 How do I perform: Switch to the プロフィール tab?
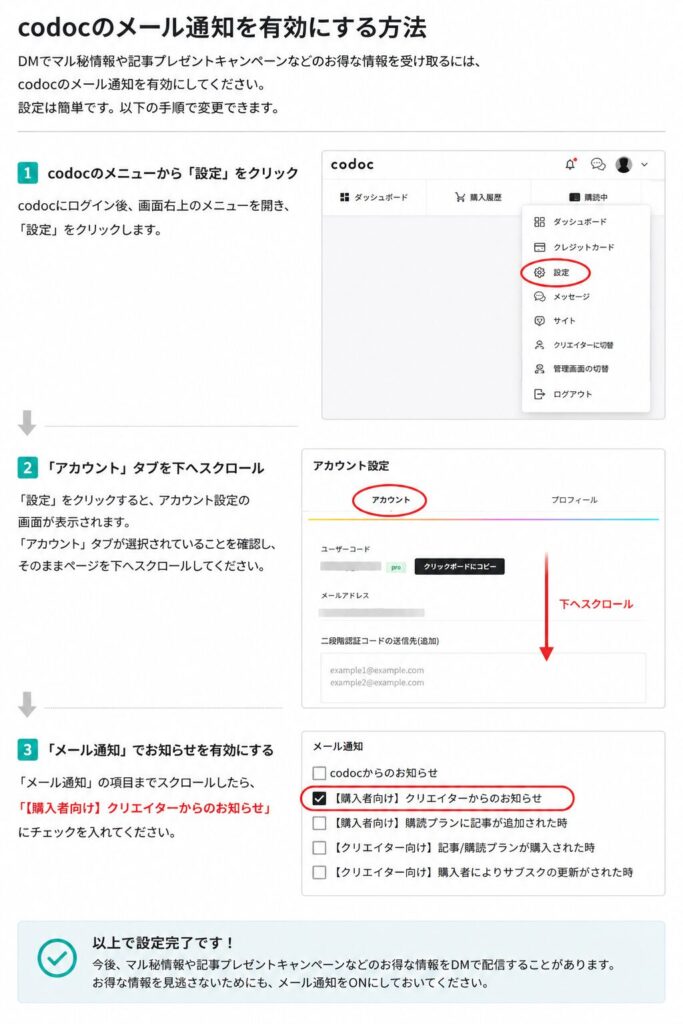tap(574, 500)
